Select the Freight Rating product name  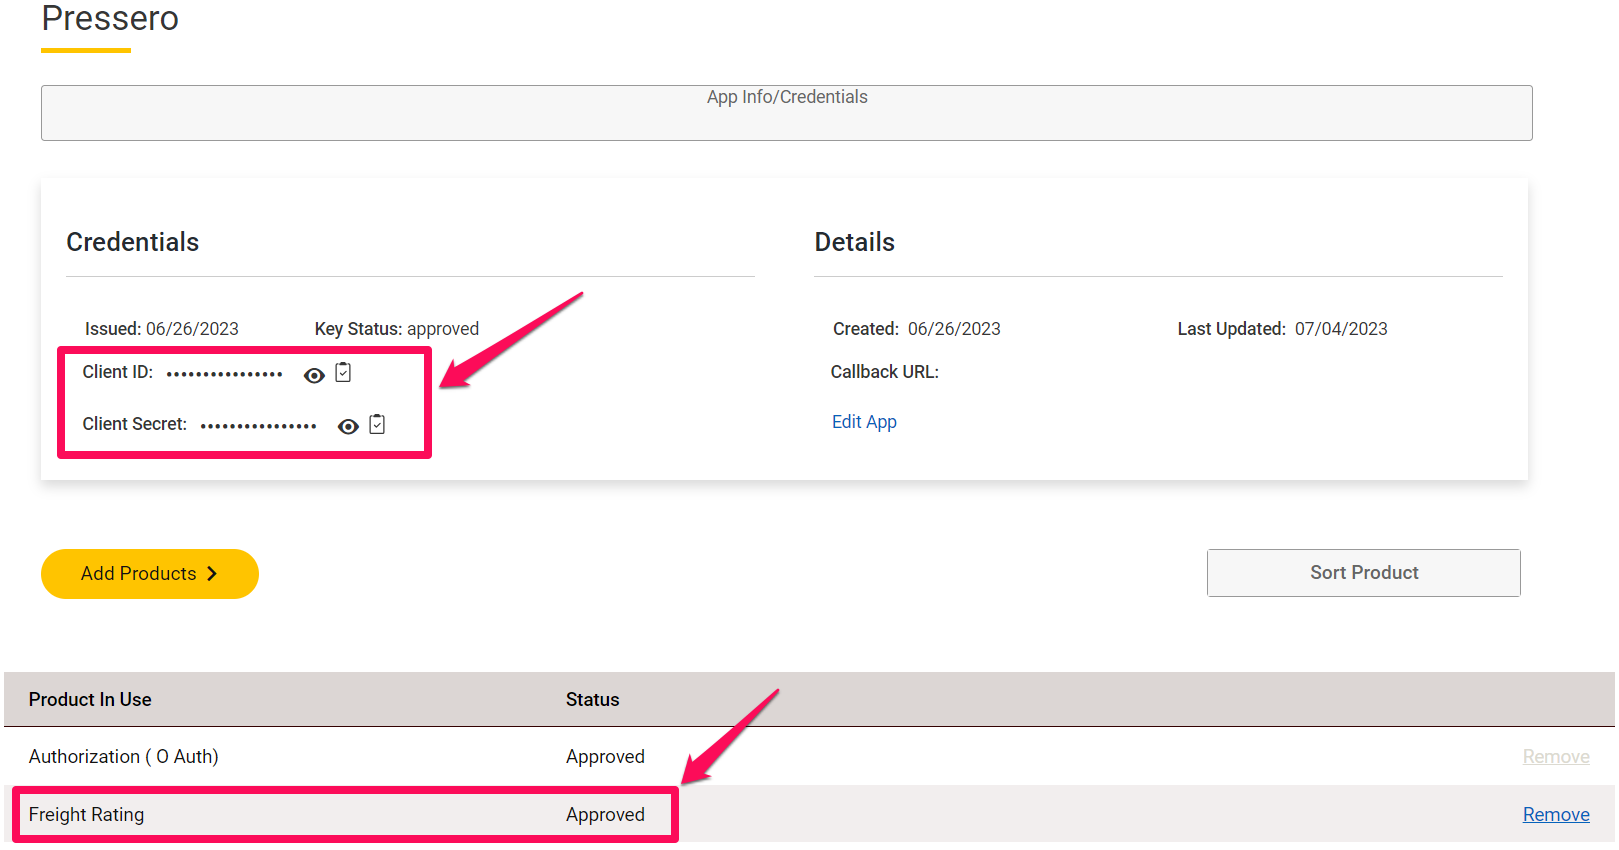tap(86, 815)
